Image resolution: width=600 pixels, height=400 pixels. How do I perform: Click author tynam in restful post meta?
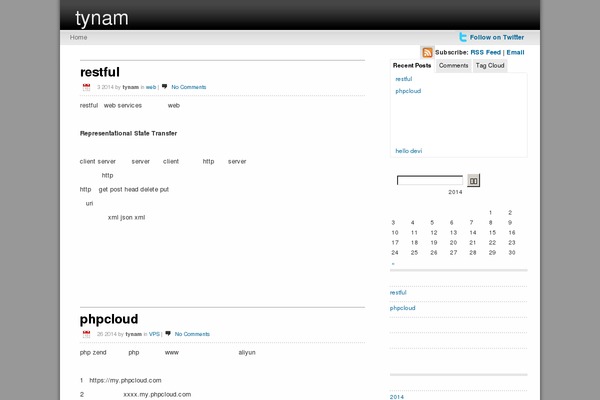pyautogui.click(x=130, y=87)
